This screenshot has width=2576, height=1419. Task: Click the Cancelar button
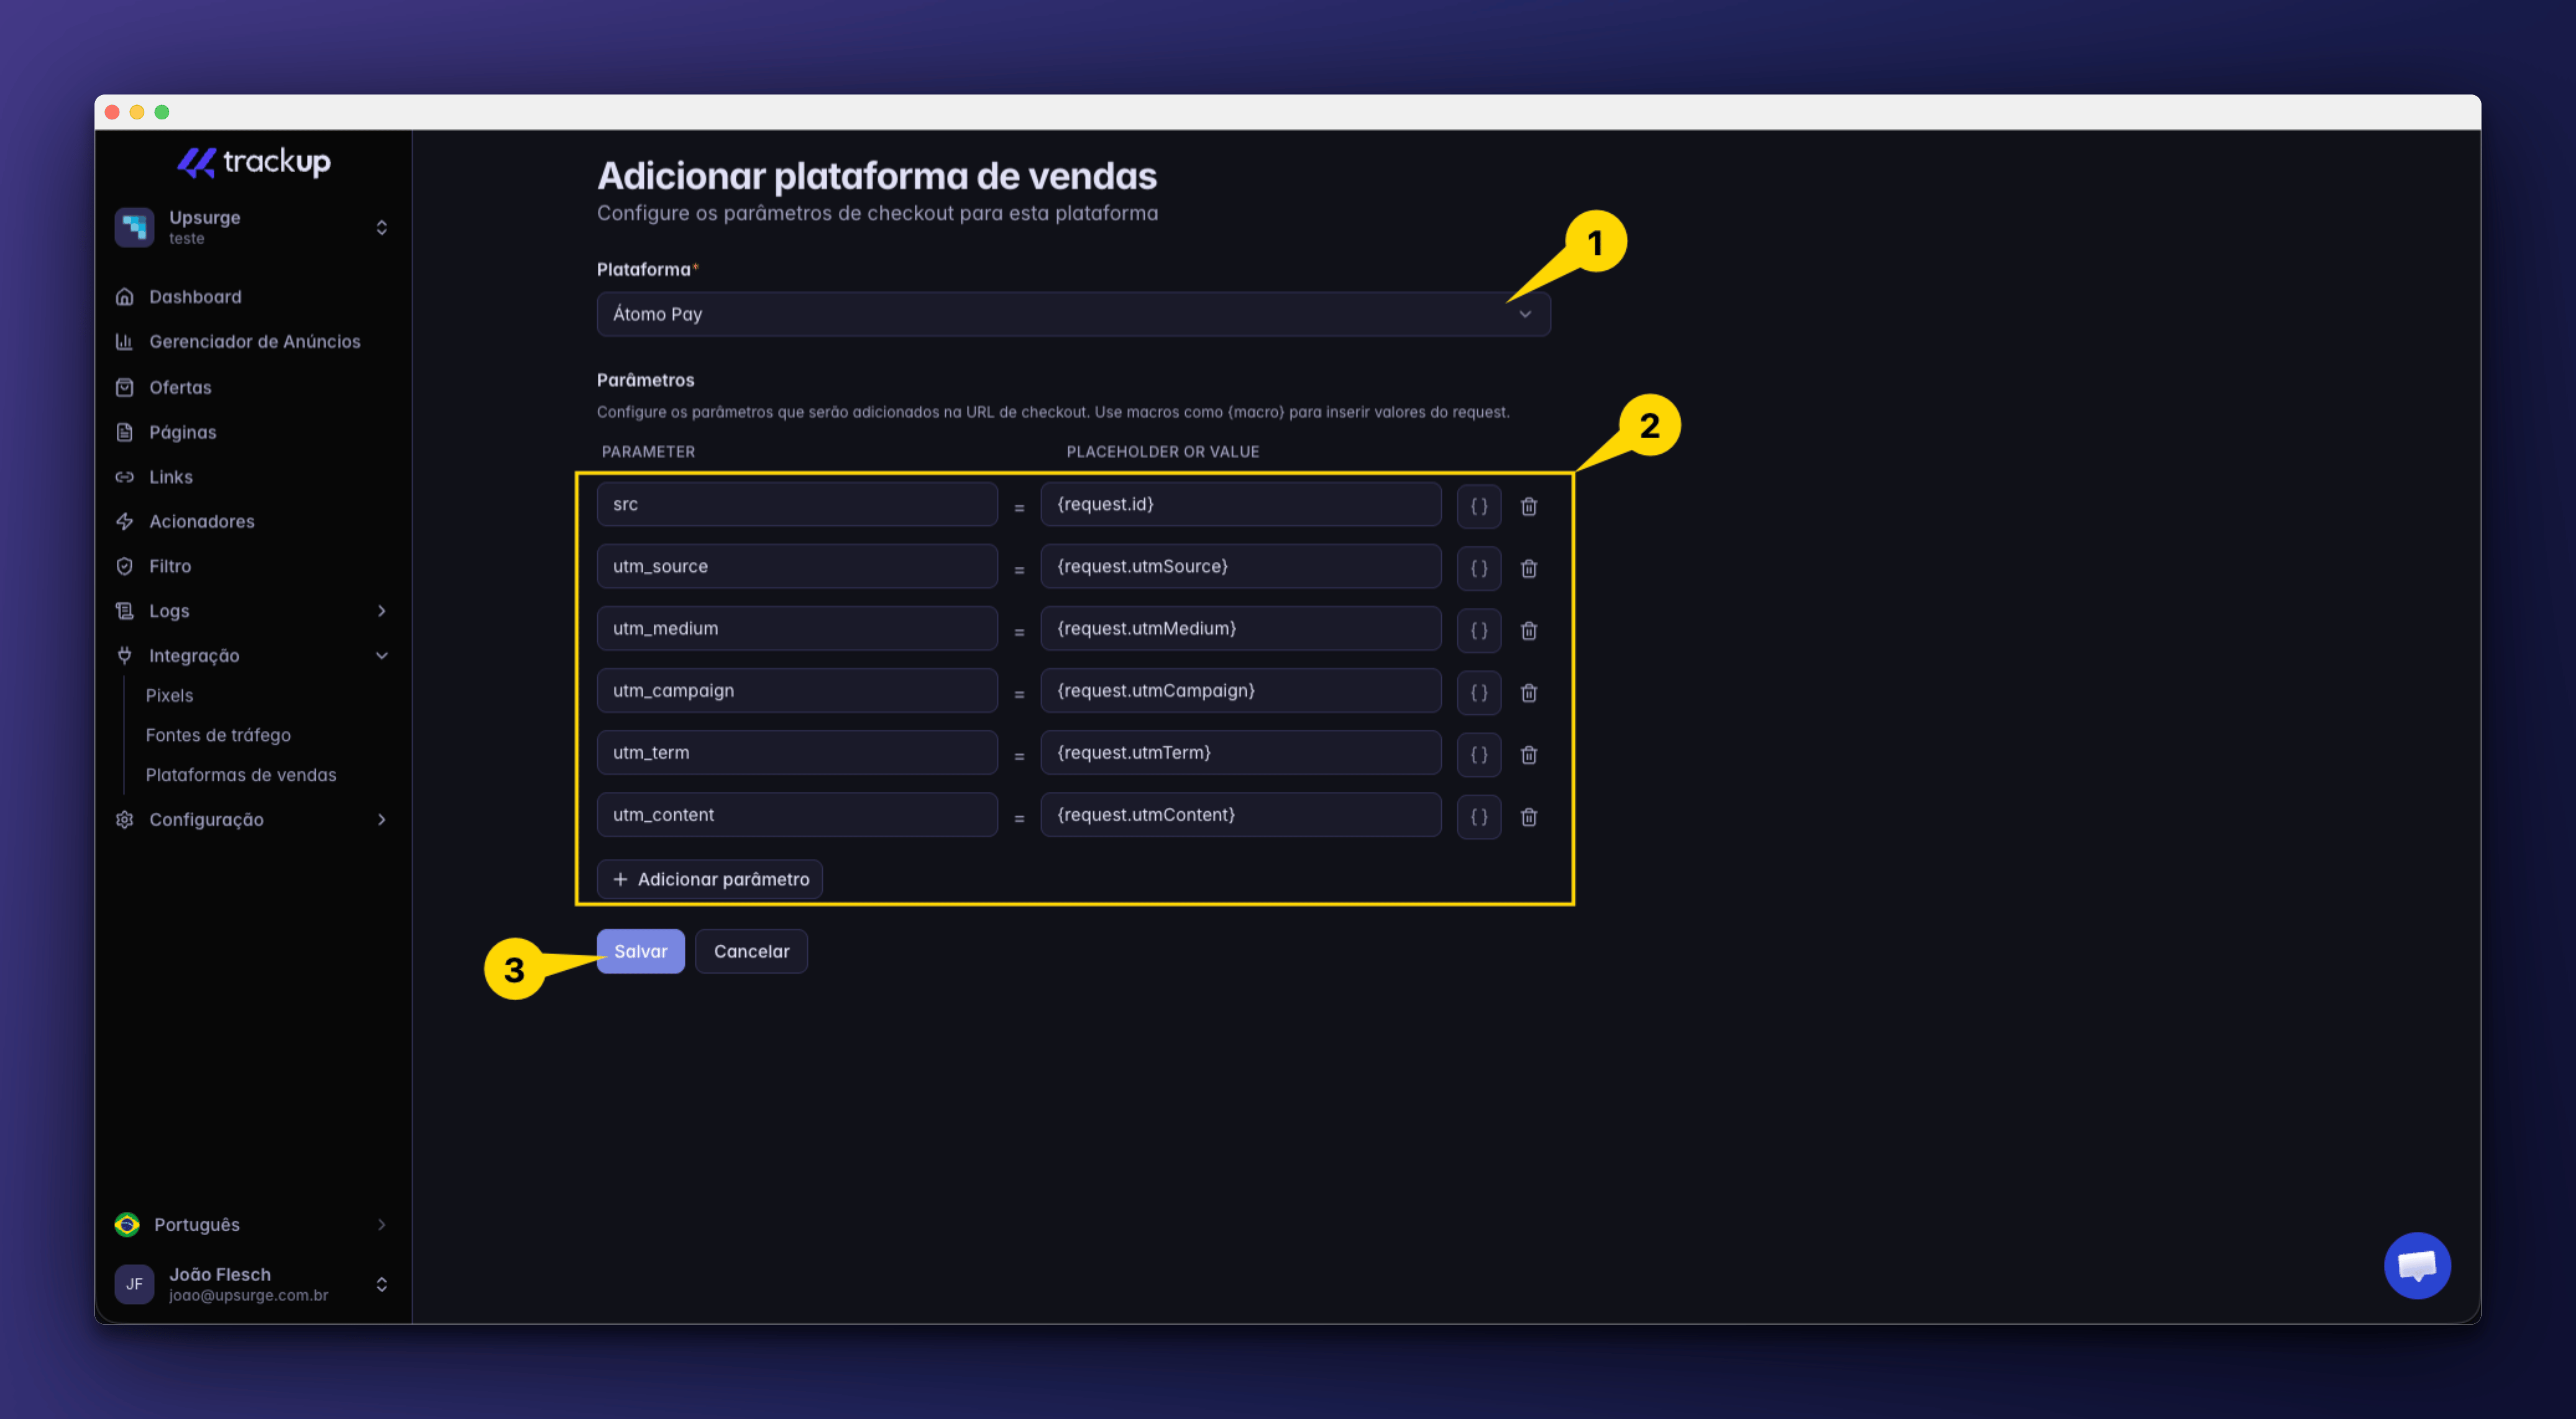point(751,951)
